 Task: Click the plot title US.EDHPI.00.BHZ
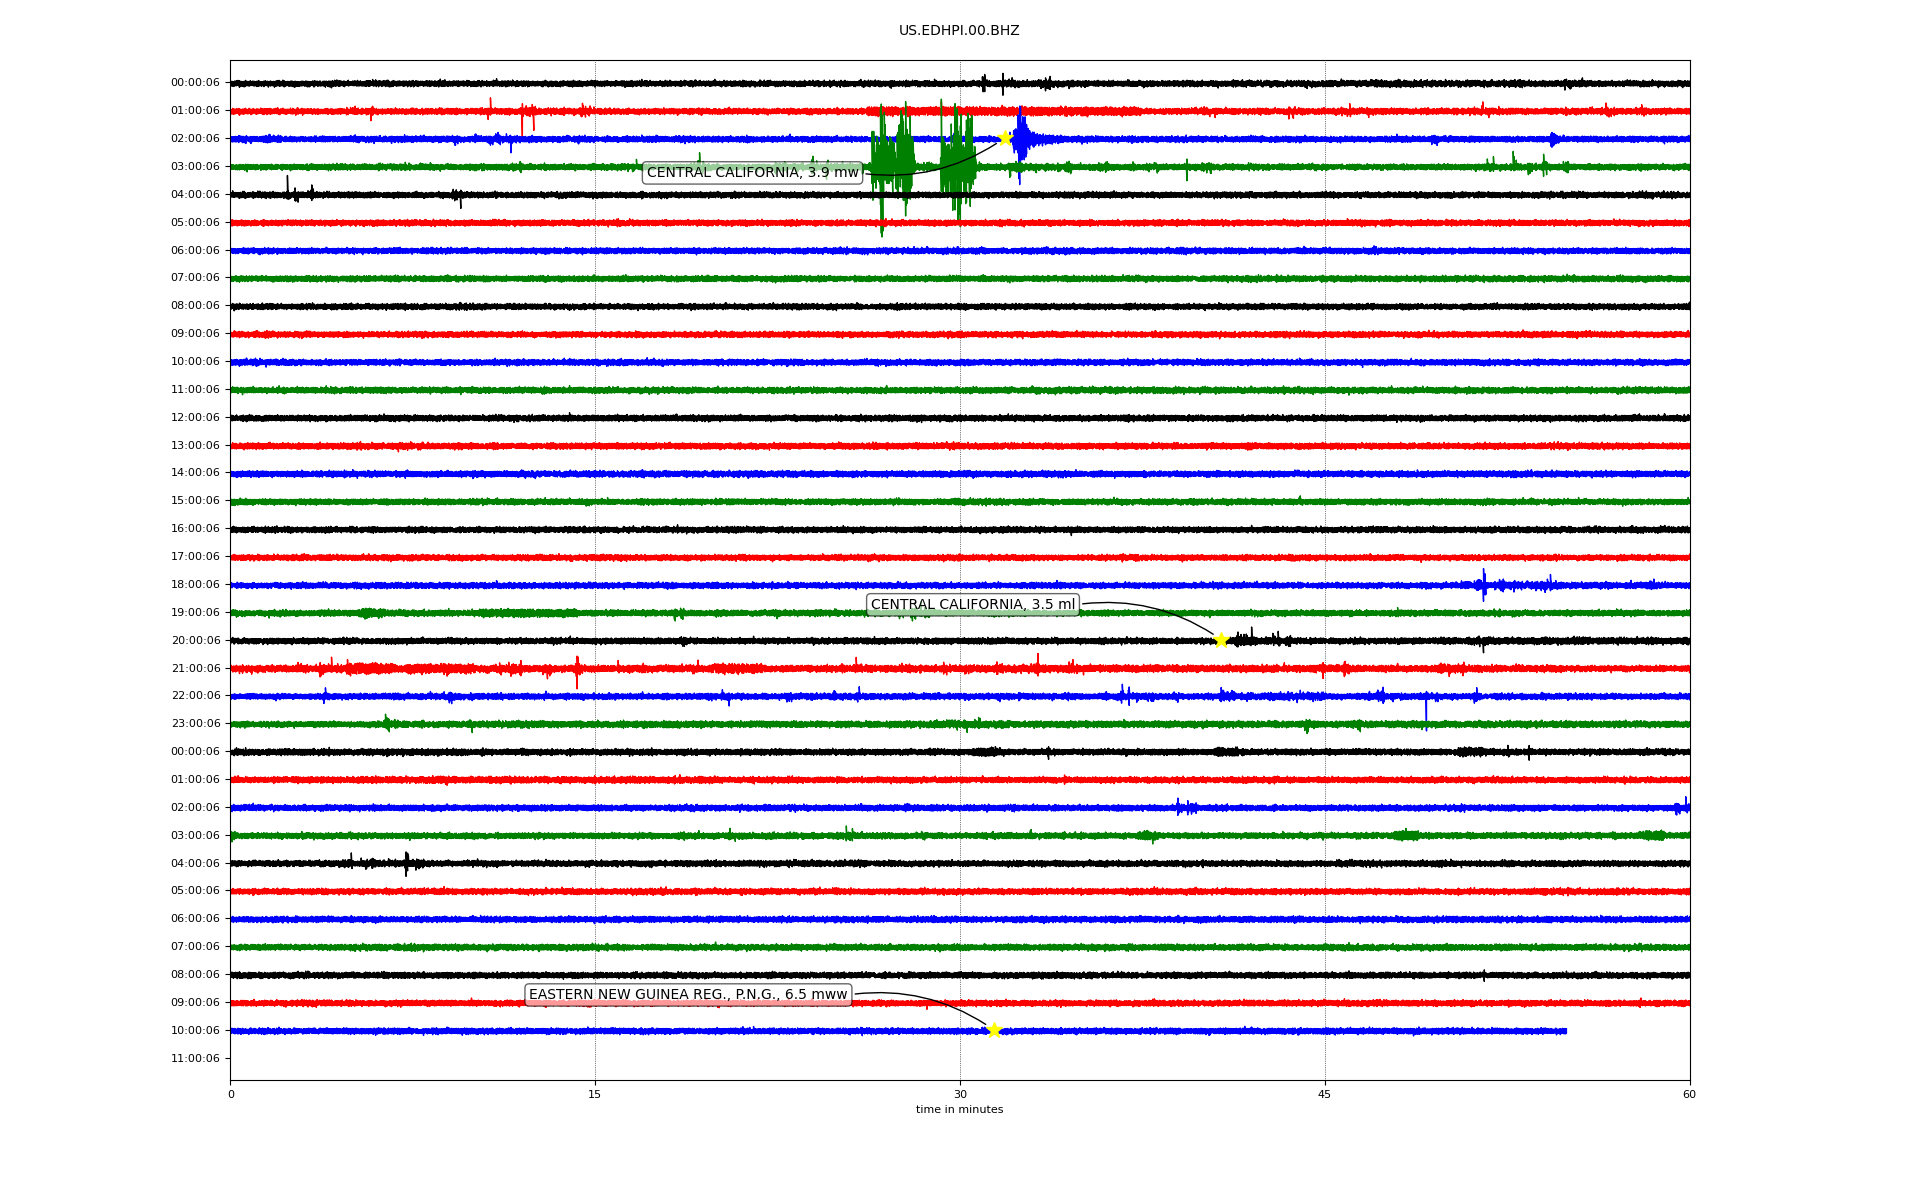pos(959,31)
